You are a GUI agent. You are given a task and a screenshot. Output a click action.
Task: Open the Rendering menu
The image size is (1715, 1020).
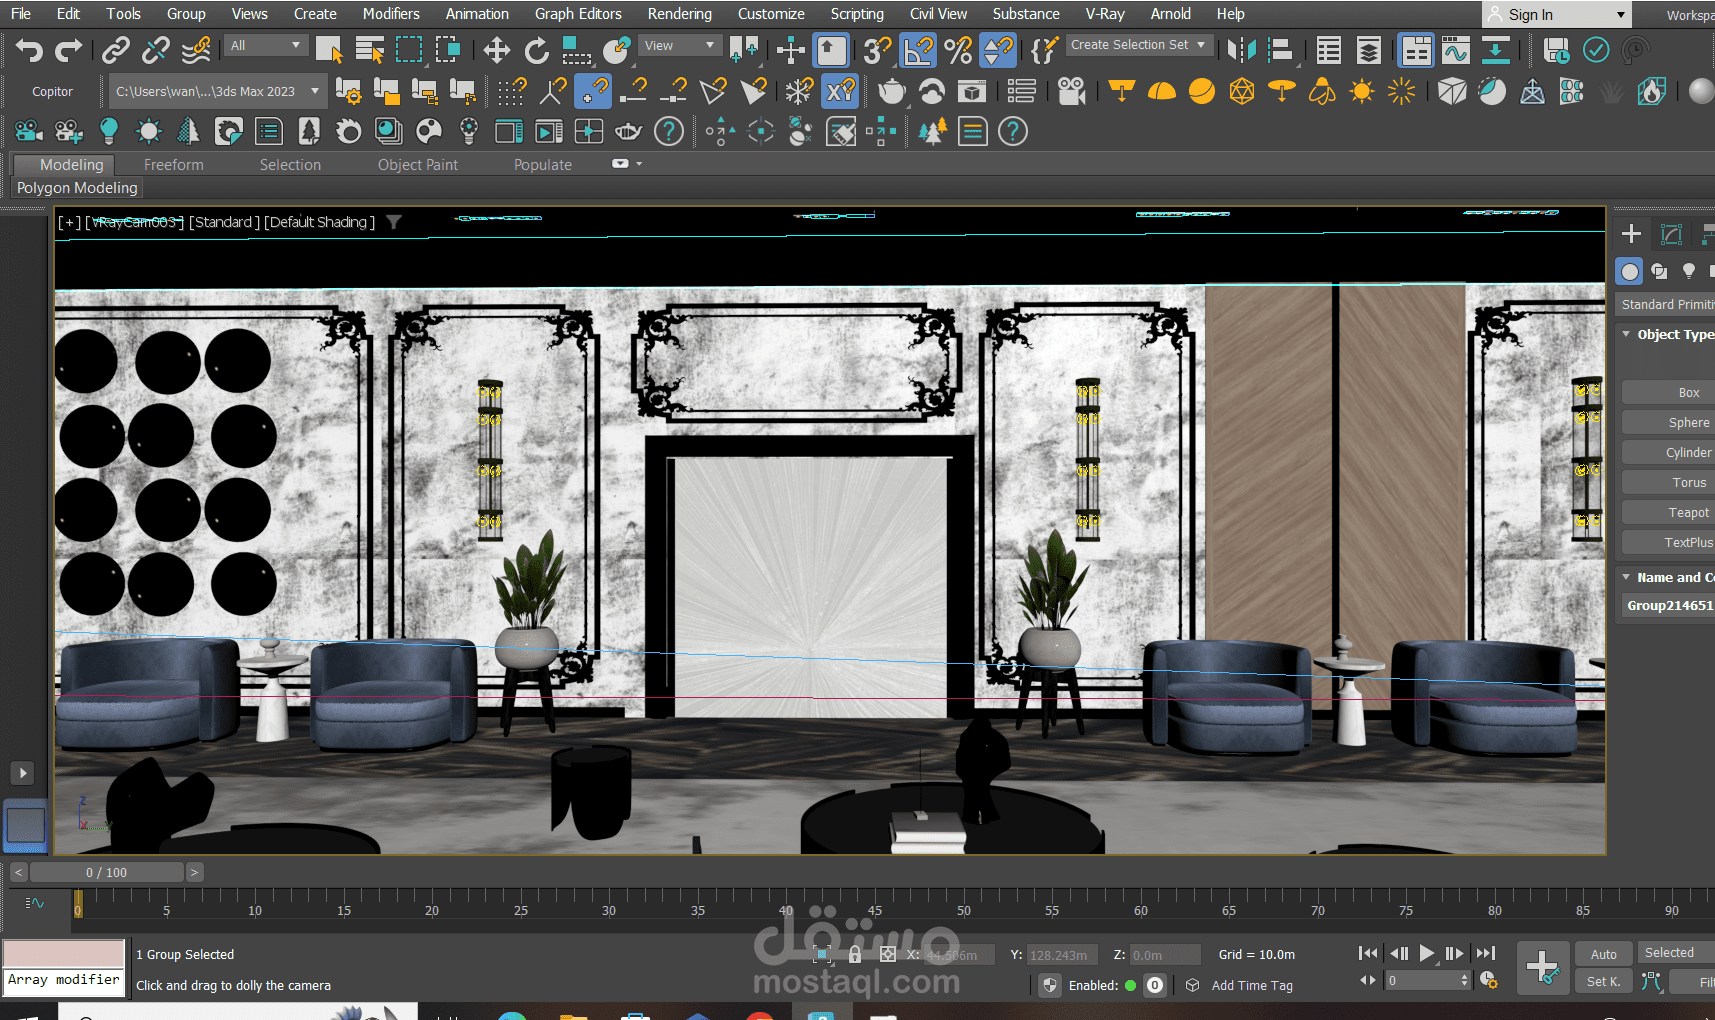click(x=679, y=14)
